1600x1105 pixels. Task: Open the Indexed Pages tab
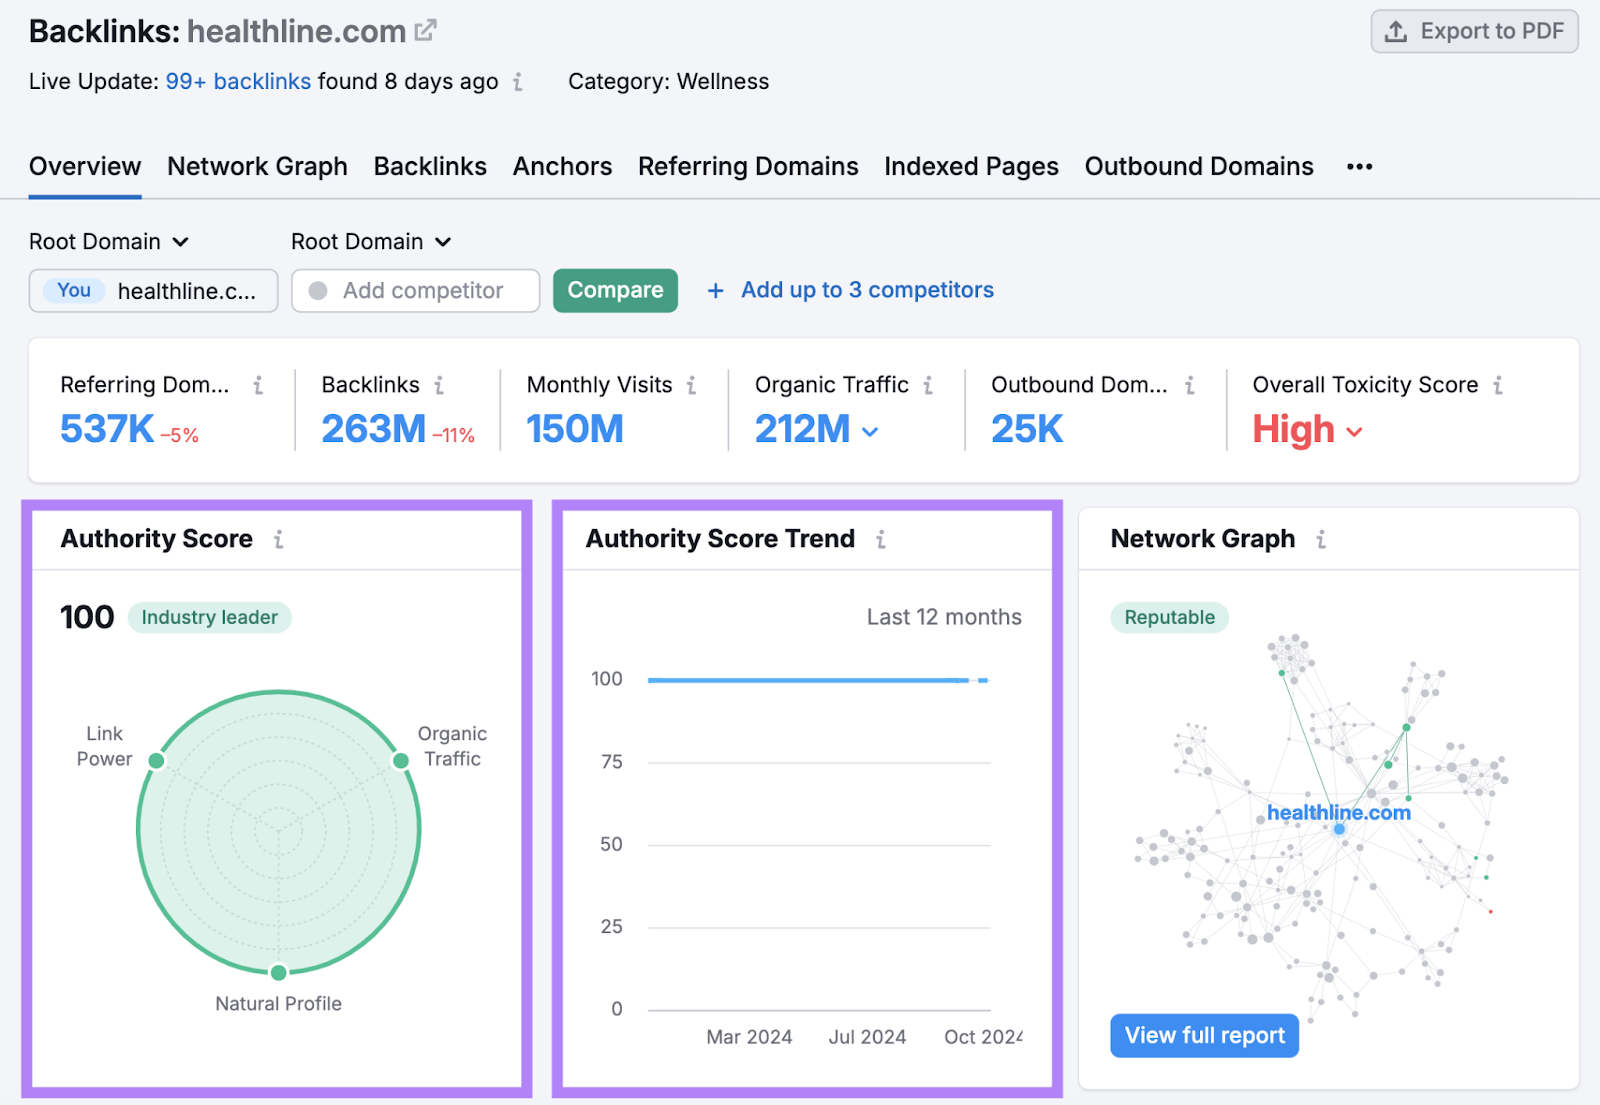pyautogui.click(x=970, y=166)
